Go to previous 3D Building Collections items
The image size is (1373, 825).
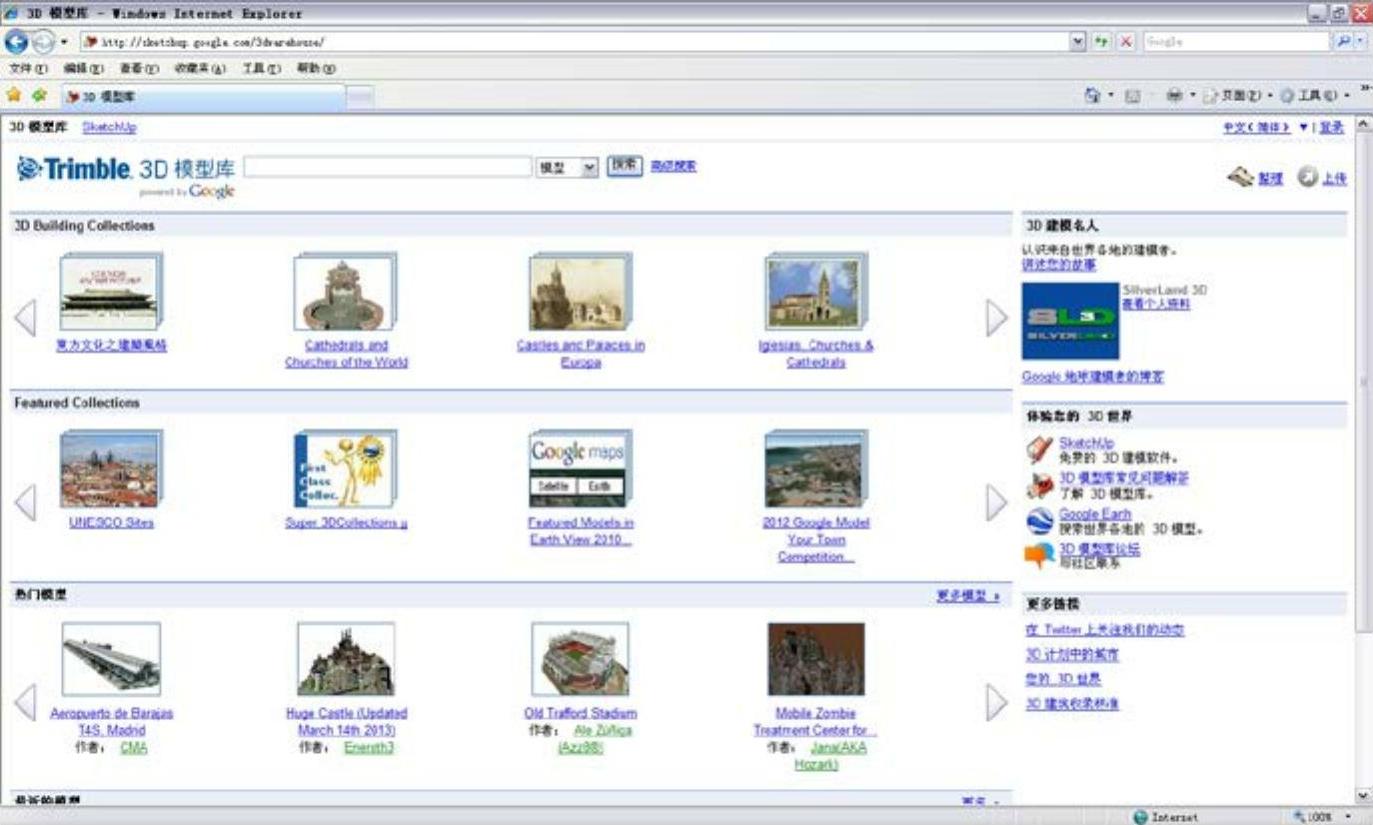coord(25,318)
